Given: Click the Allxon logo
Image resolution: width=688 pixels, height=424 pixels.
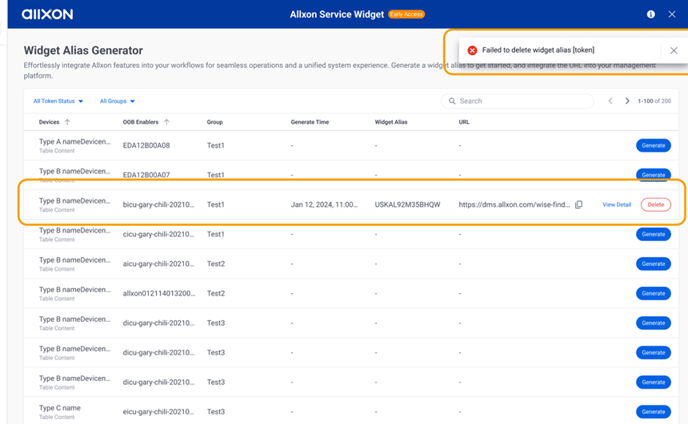Looking at the screenshot, I should click(47, 14).
